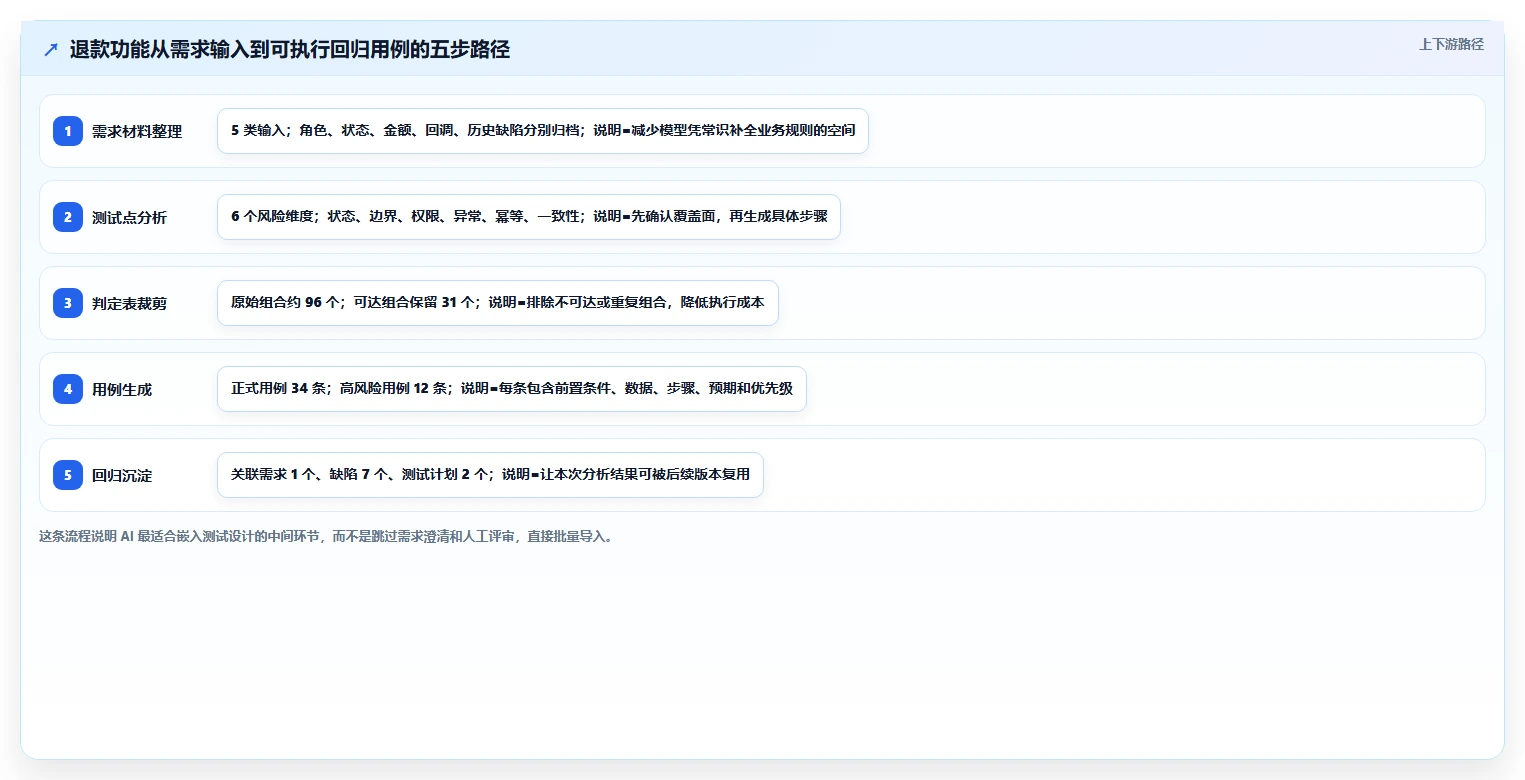Click the box with 关联需求 1 个
This screenshot has height=780, width=1525.
[x=490, y=475]
